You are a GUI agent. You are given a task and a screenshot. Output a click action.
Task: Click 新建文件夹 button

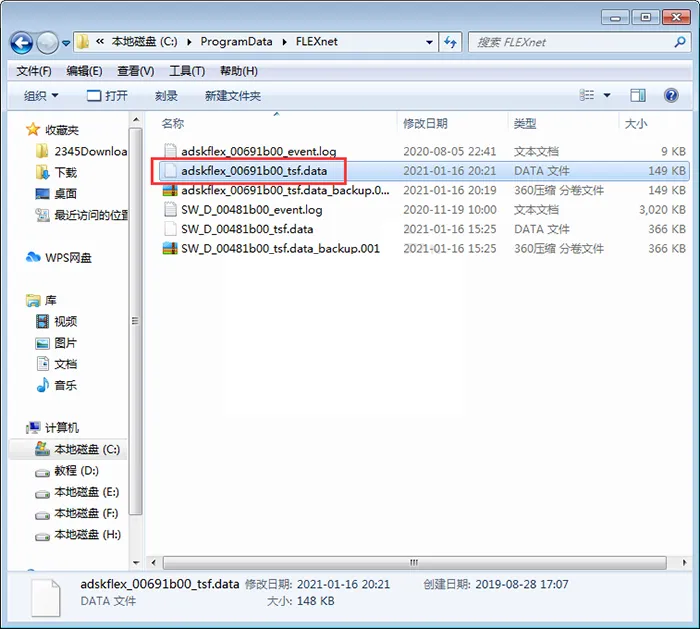coord(232,96)
